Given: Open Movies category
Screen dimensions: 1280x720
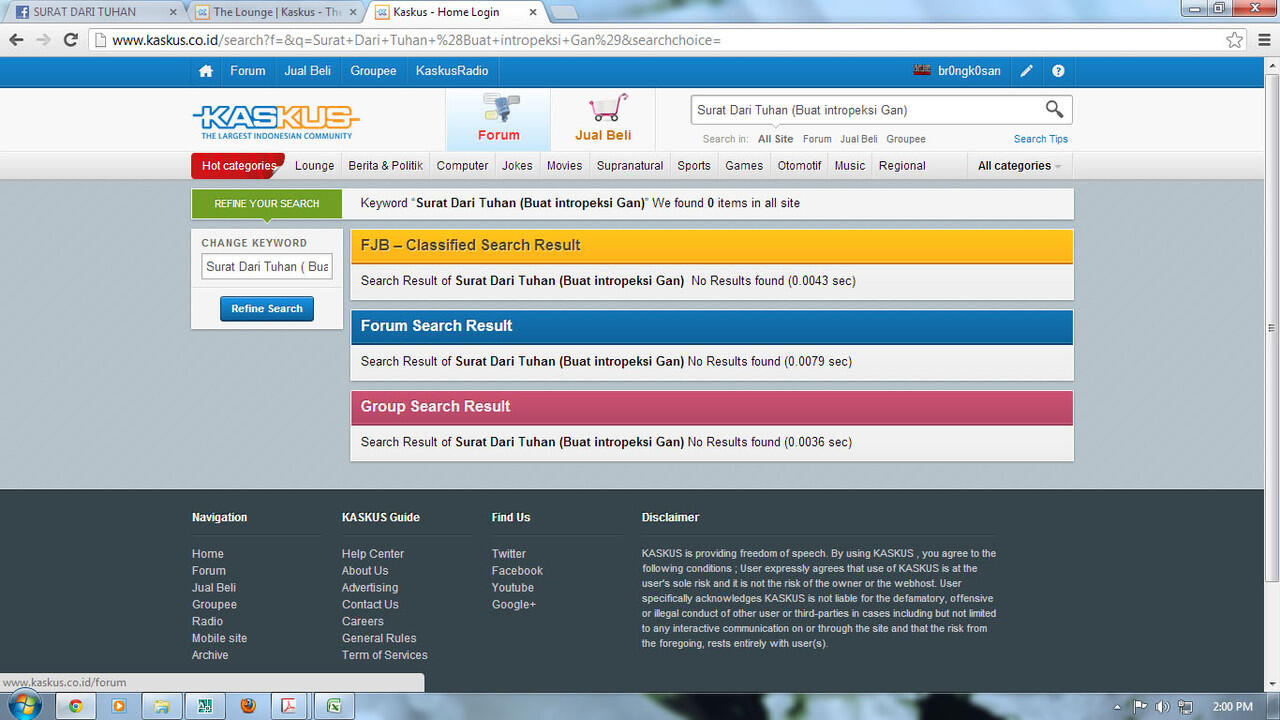Looking at the screenshot, I should click(564, 166).
